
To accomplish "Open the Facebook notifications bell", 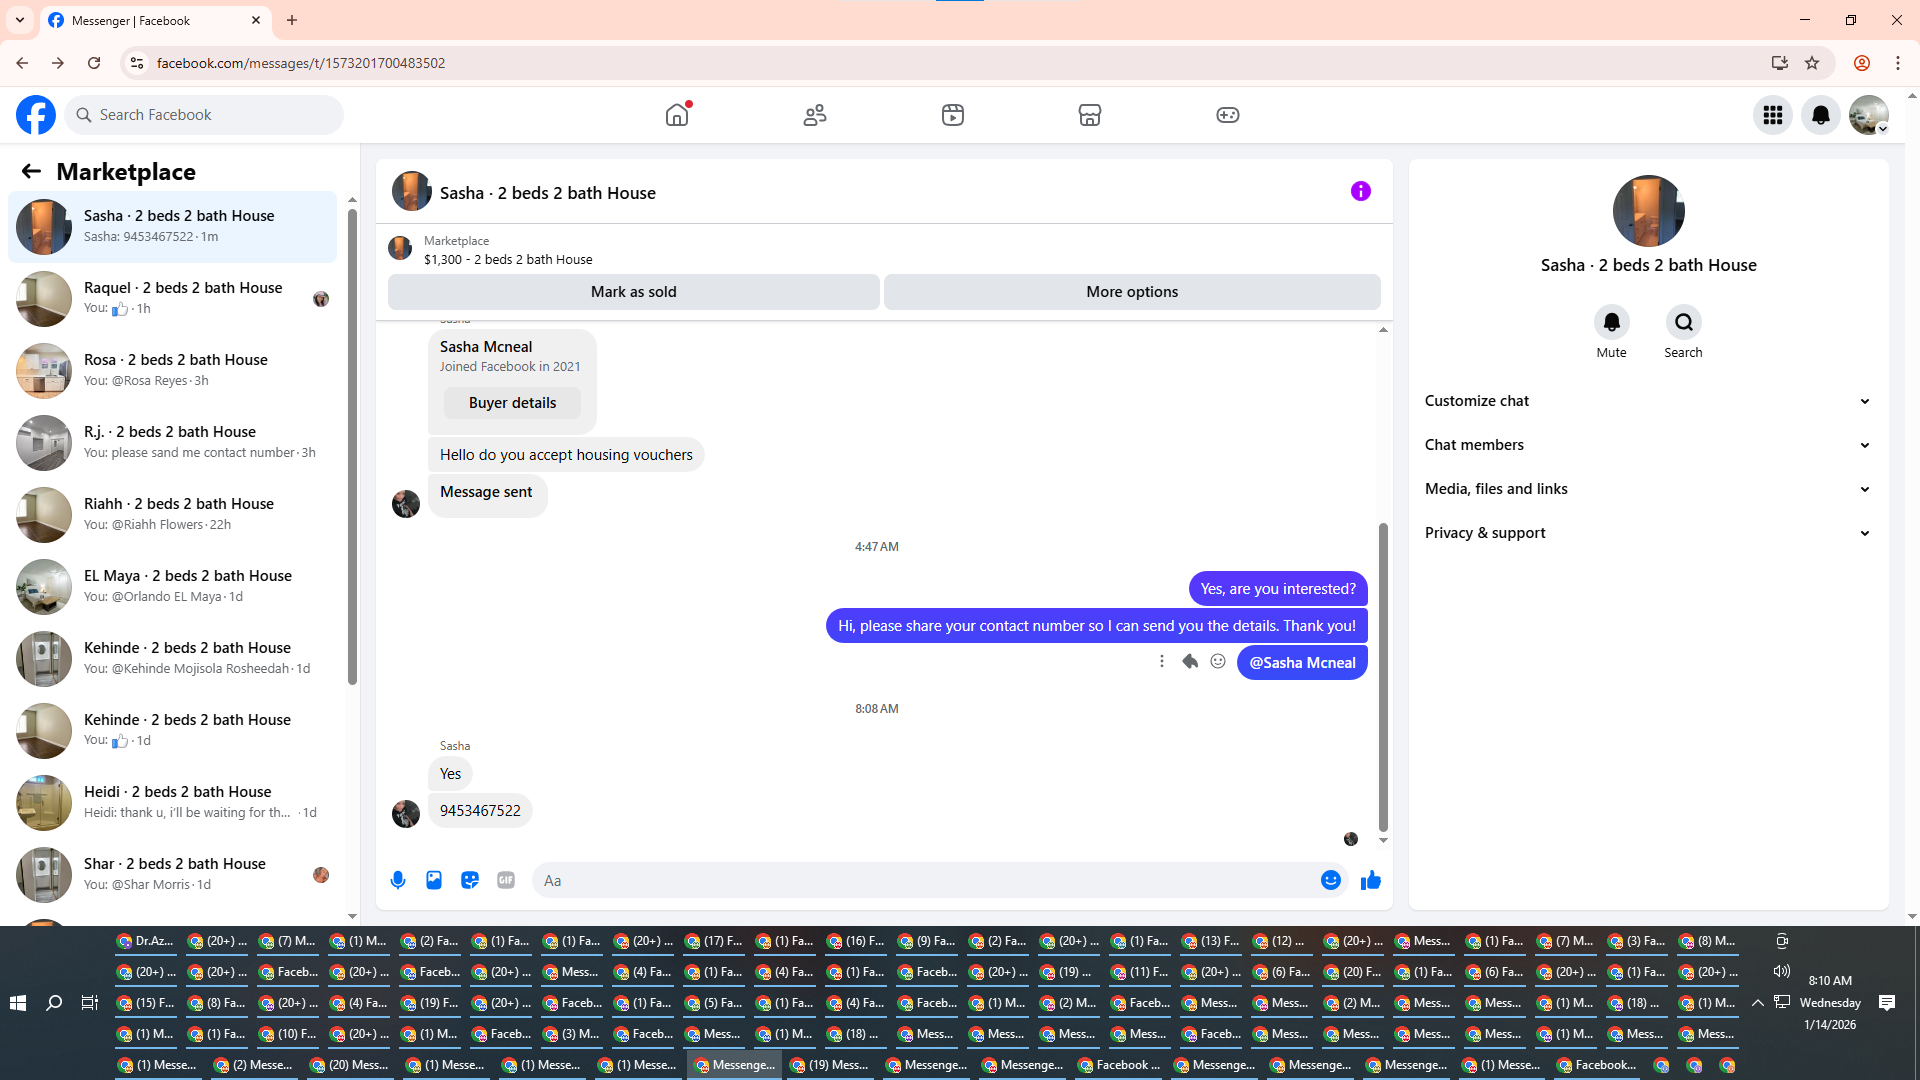I will tap(1820, 115).
